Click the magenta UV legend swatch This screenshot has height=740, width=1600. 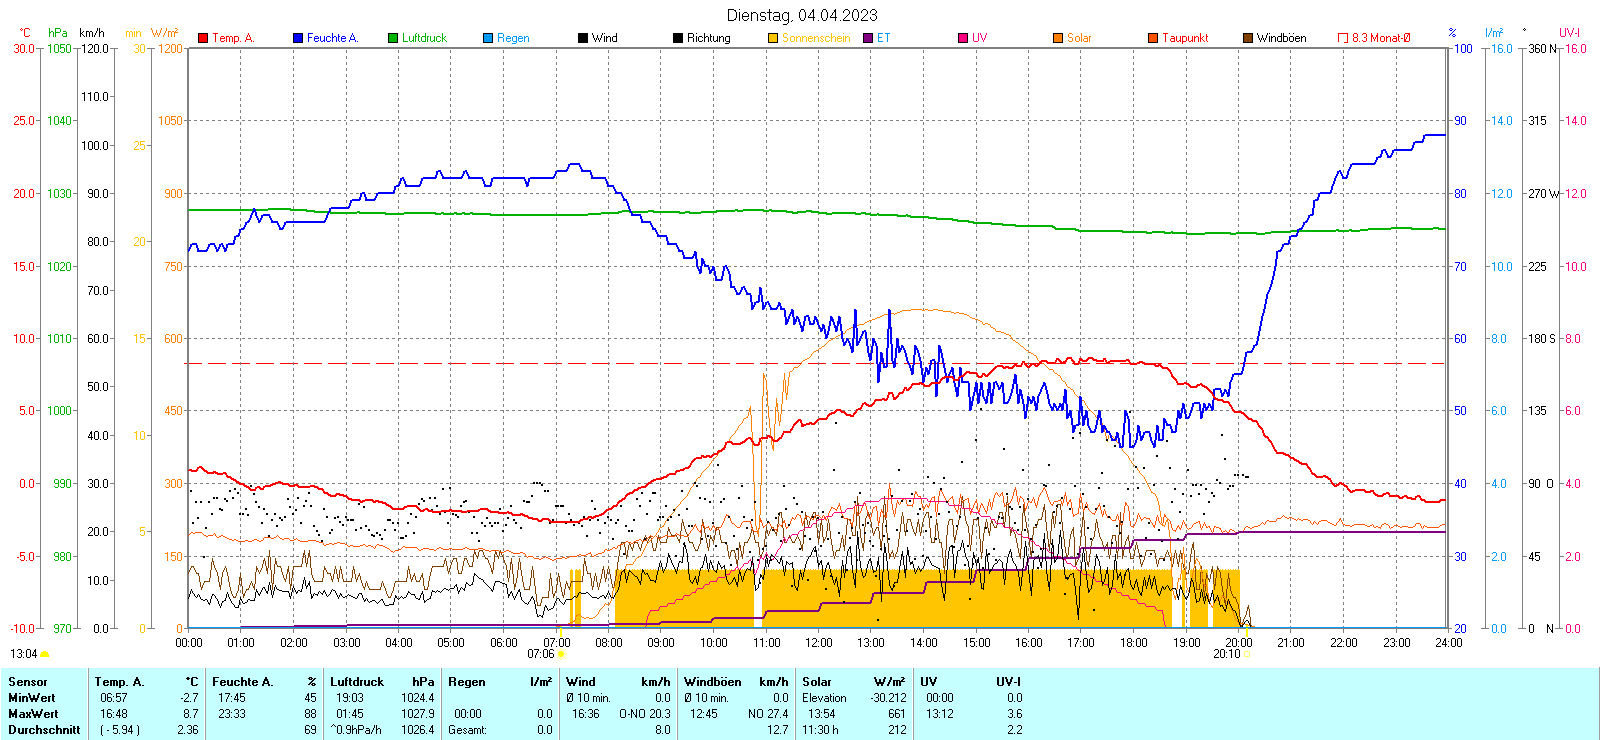963,38
